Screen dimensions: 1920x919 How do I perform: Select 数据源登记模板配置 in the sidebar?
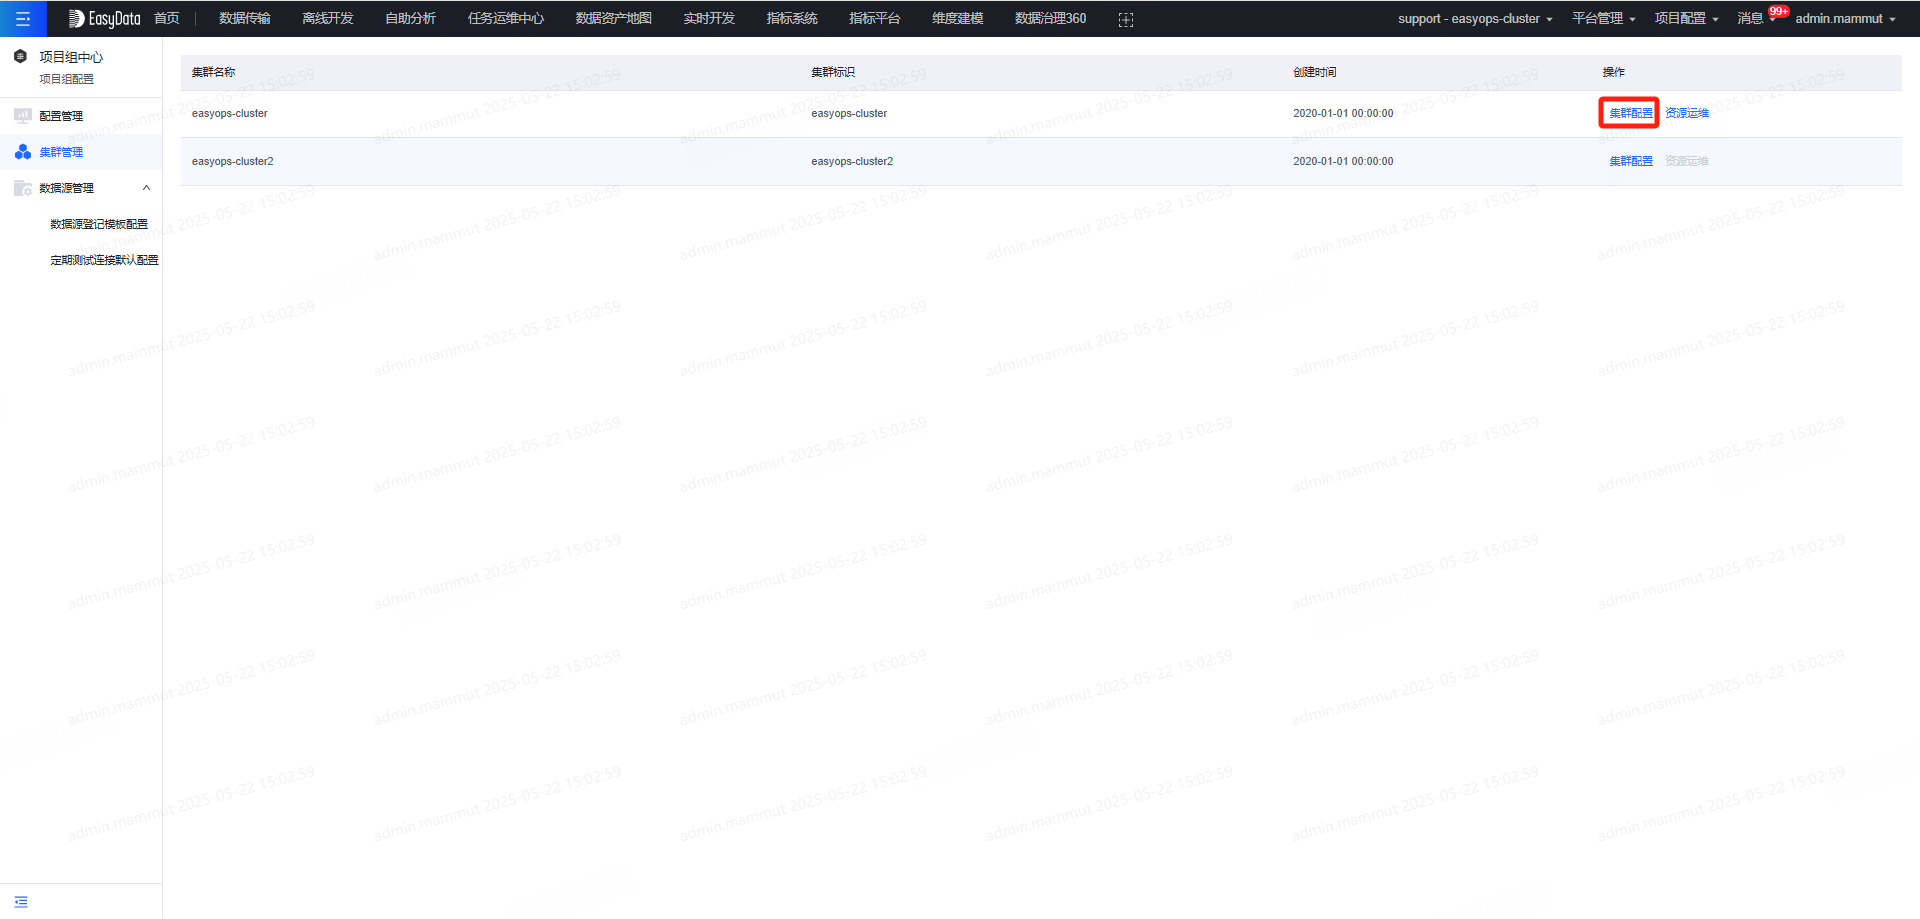98,223
